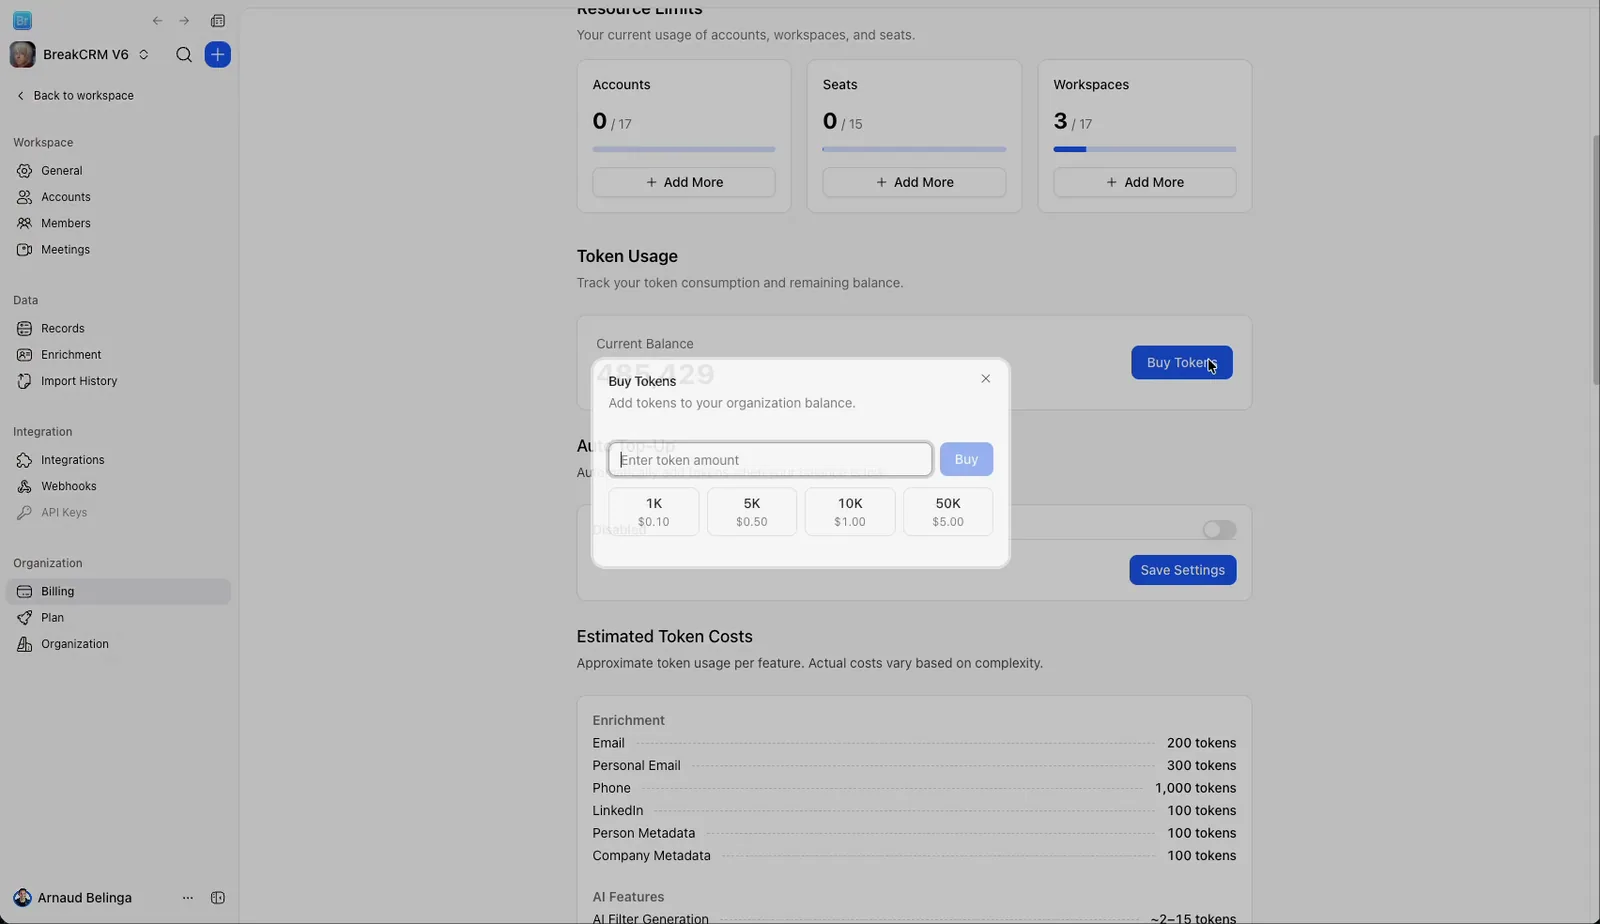The image size is (1600, 924).
Task: Click the Import History icon
Action: [x=24, y=381]
